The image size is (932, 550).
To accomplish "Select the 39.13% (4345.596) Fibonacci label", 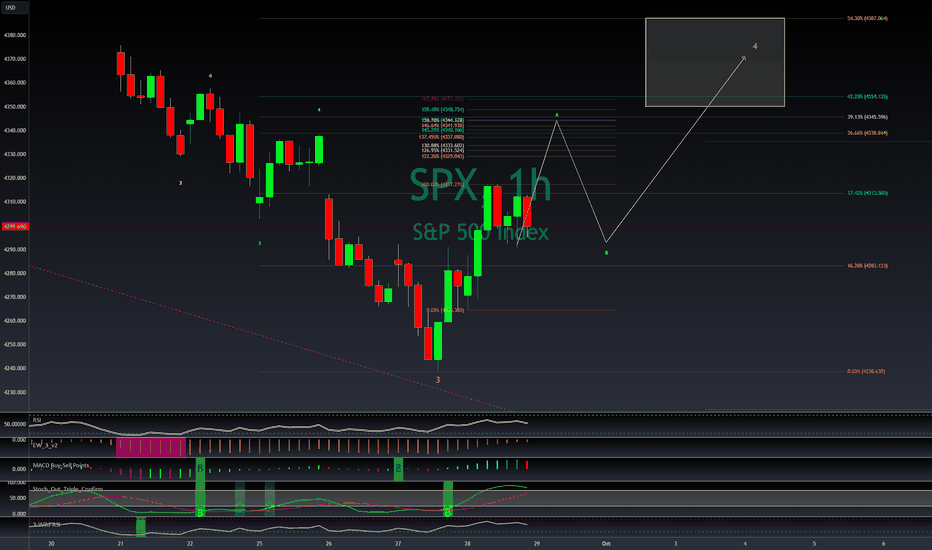I will (867, 117).
